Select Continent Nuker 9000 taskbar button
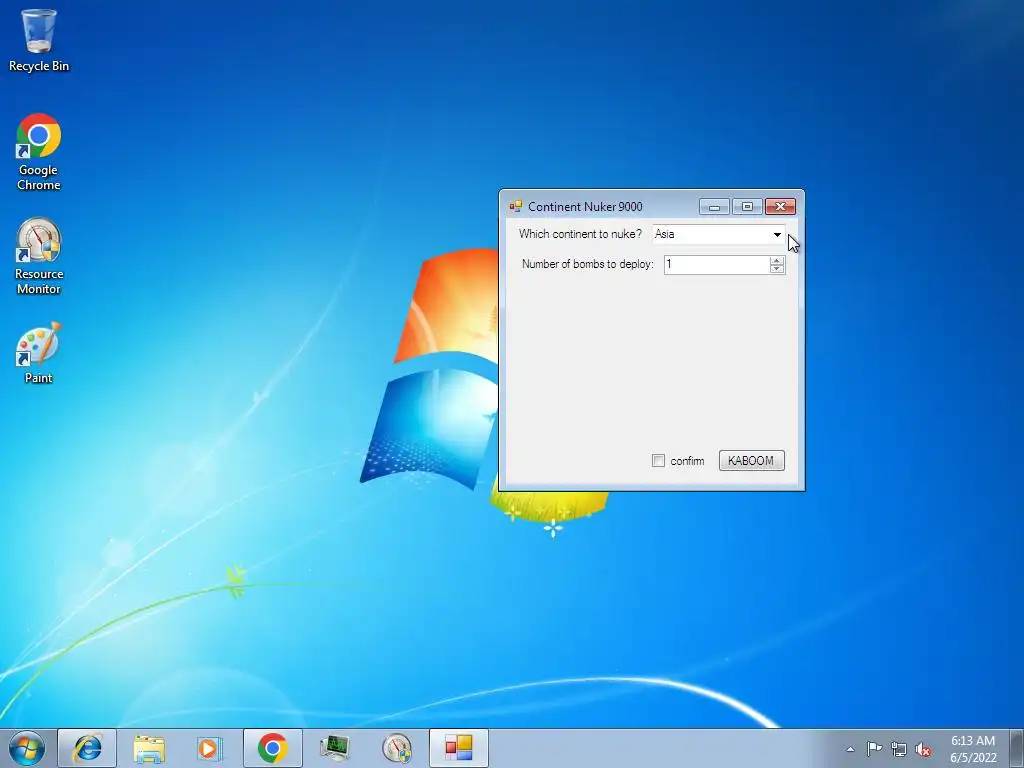The image size is (1024, 768). click(458, 748)
